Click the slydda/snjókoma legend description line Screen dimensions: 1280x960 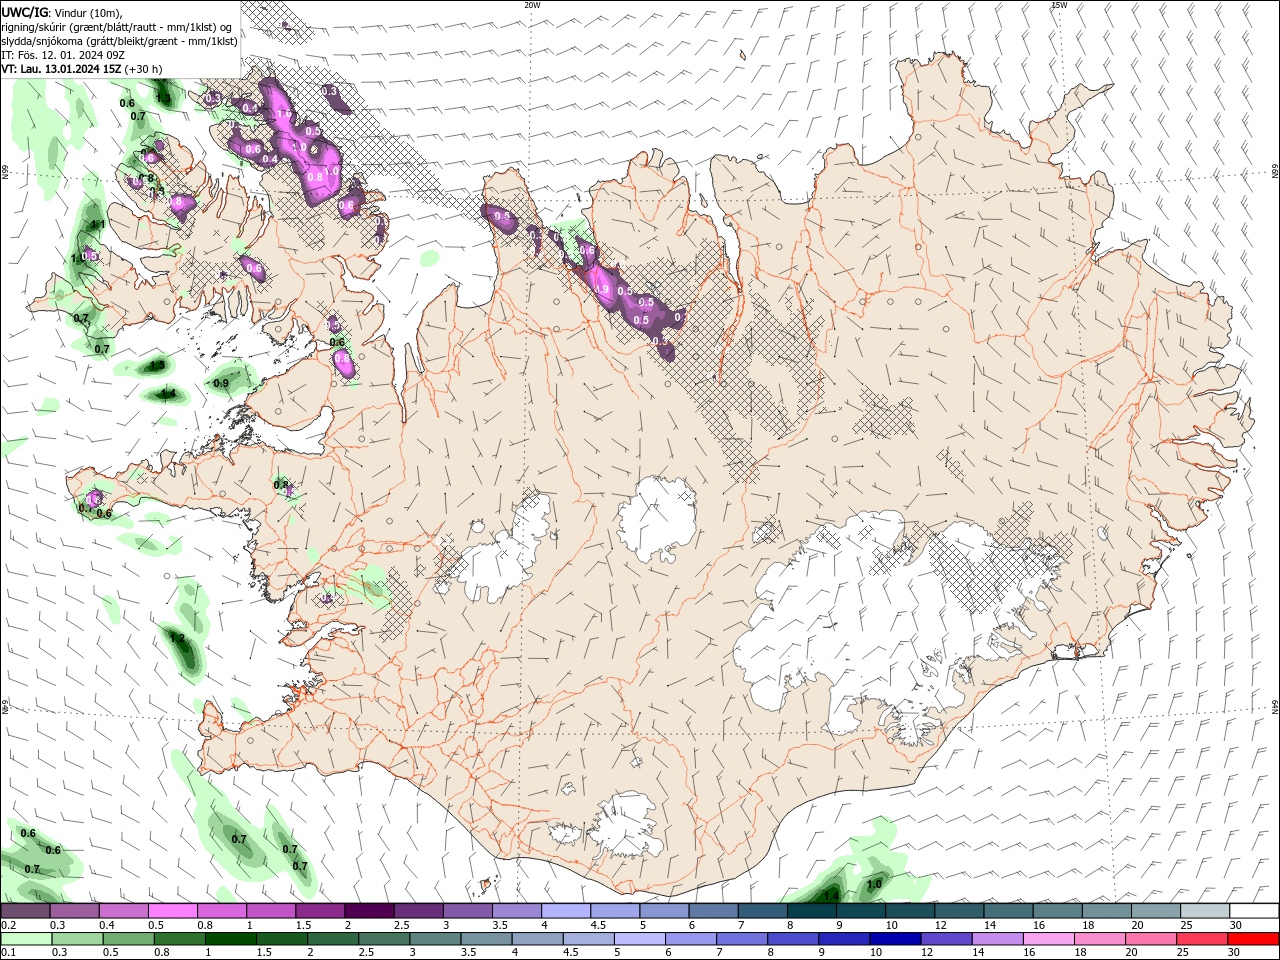pos(119,41)
